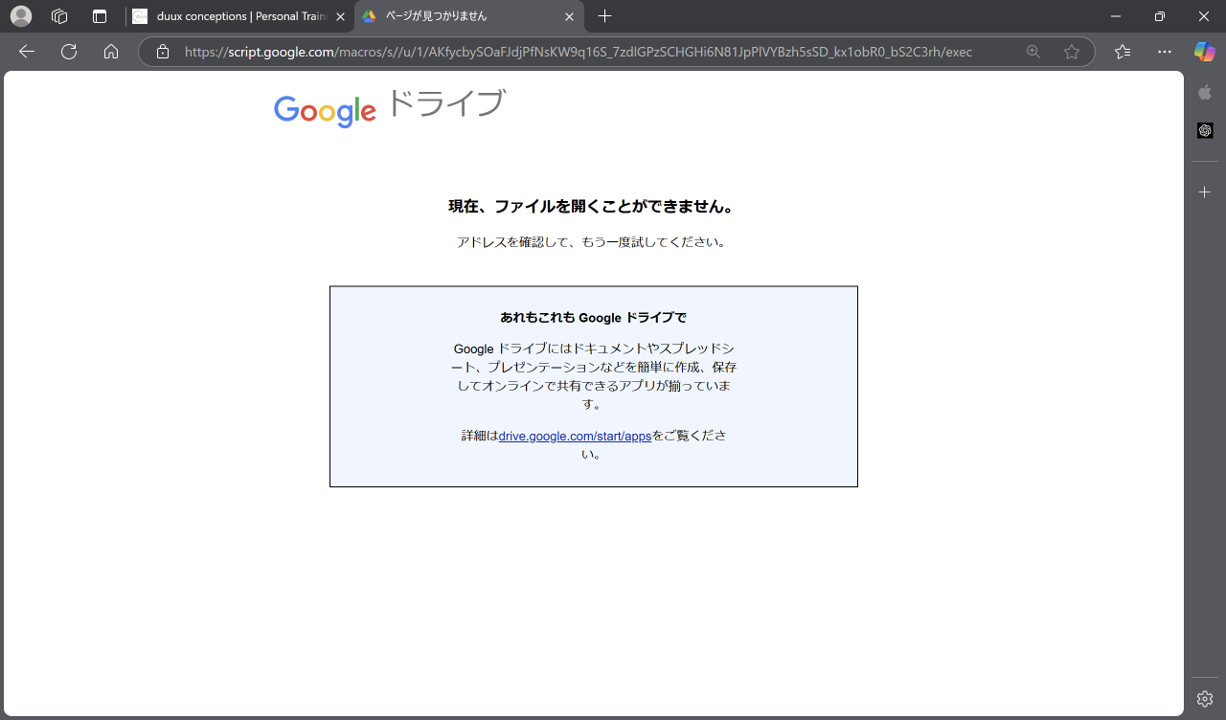Launch Copilot from the toolbar
This screenshot has width=1226, height=720.
click(1205, 52)
